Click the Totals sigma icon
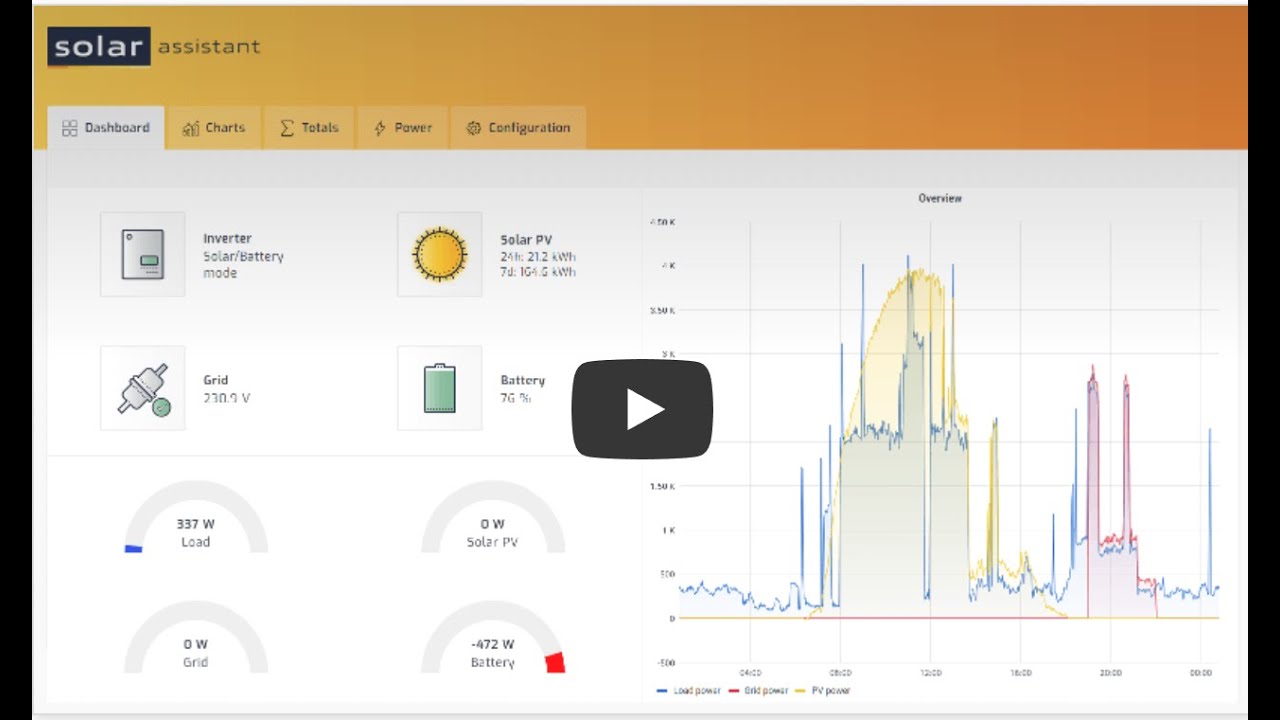Image resolution: width=1280 pixels, height=720 pixels. (x=287, y=128)
